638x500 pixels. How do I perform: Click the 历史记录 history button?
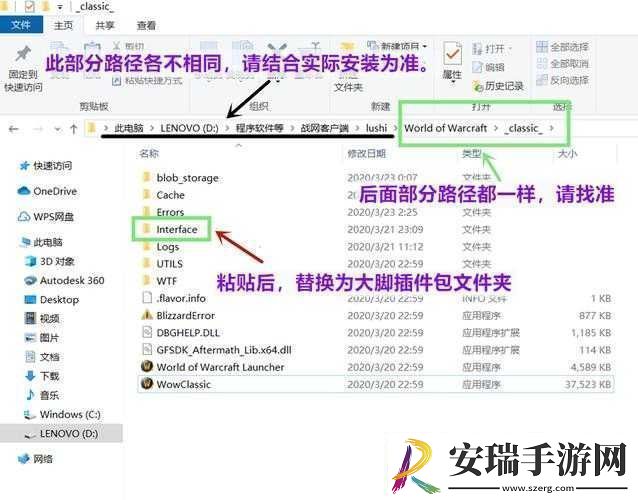pyautogui.click(x=498, y=86)
